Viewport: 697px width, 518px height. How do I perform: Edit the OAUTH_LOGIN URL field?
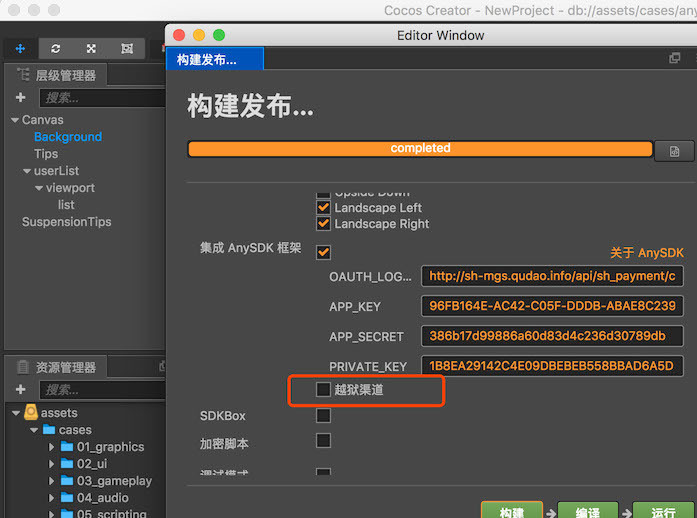point(552,276)
